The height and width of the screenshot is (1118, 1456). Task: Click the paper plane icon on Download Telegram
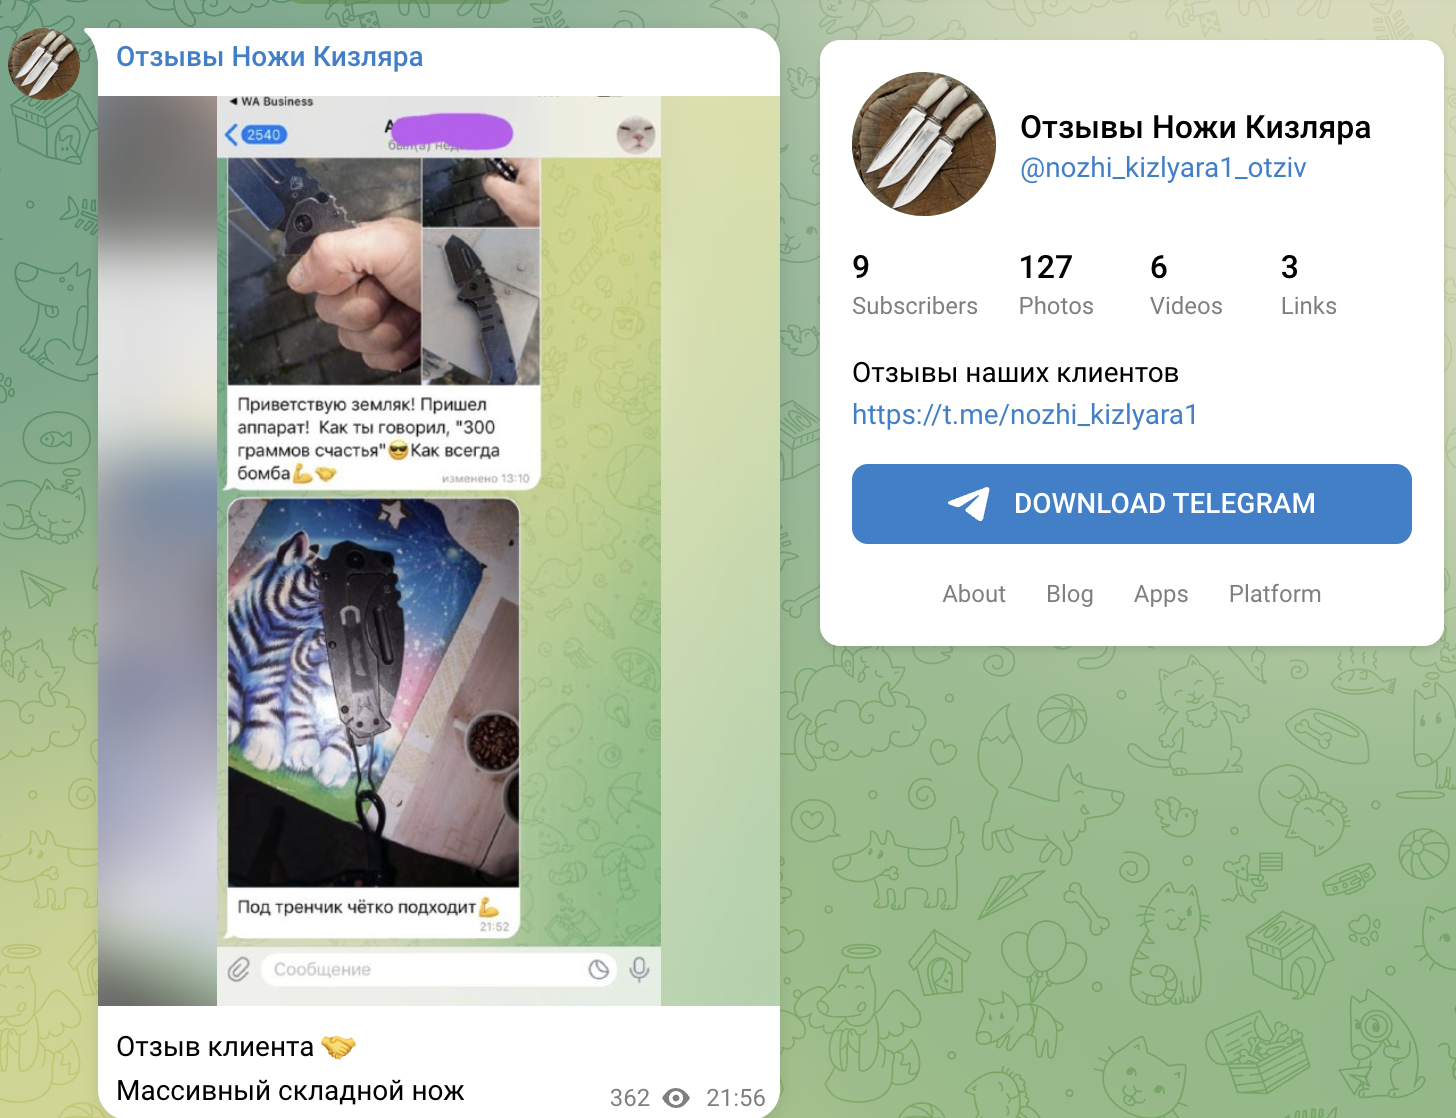(968, 503)
